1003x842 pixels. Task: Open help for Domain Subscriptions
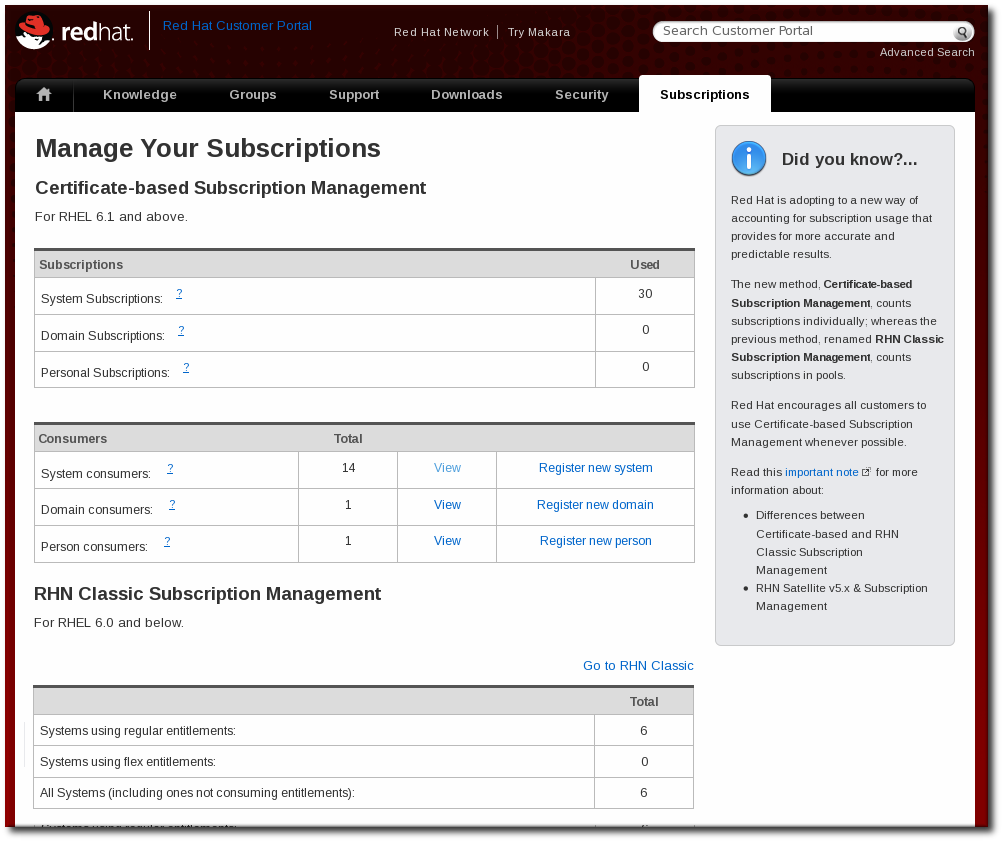tap(181, 330)
